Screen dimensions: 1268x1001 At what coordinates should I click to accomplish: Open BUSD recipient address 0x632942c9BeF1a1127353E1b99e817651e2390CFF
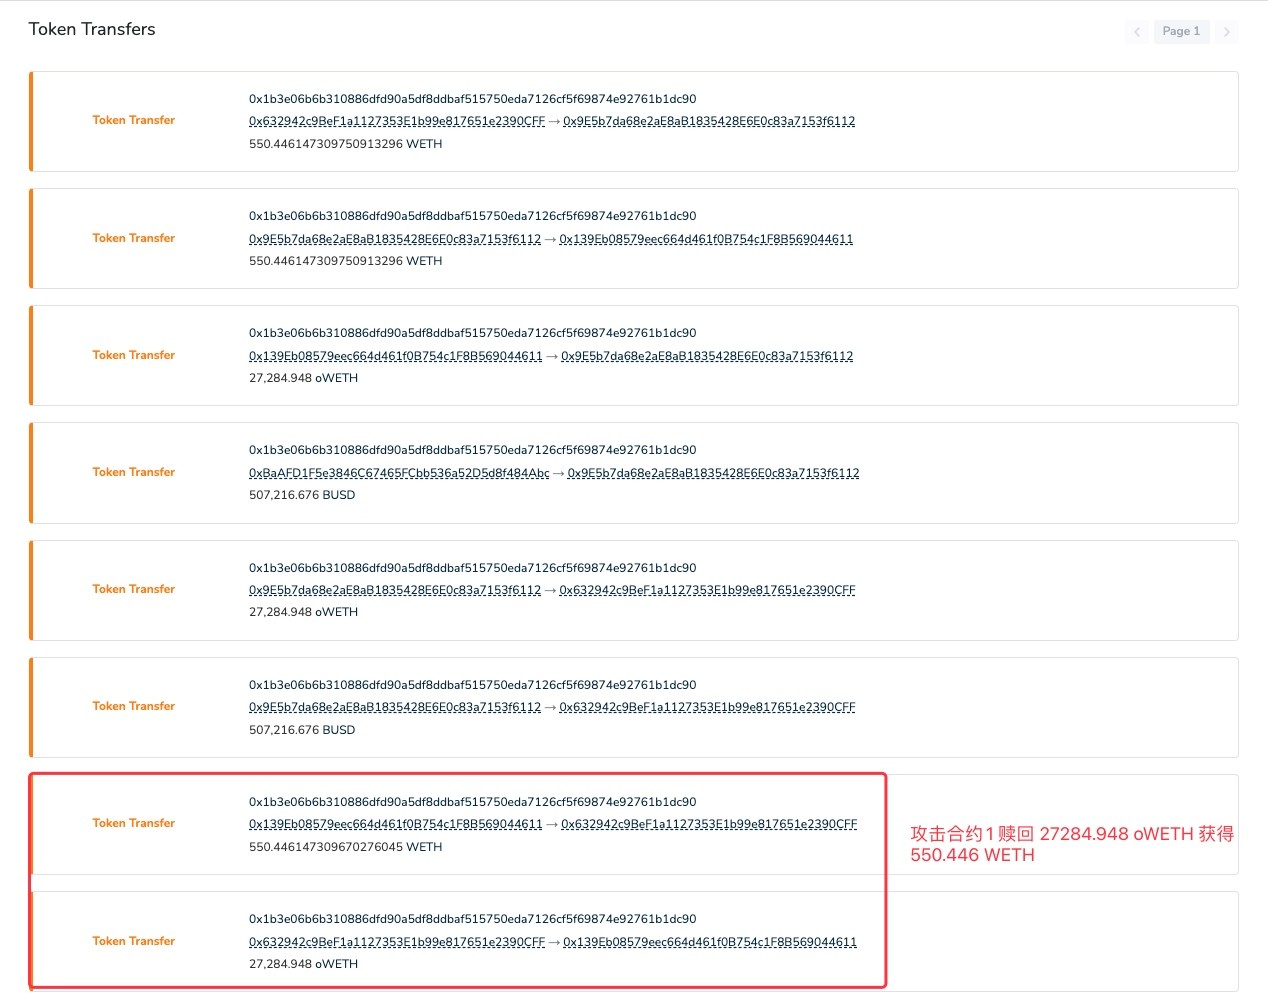[x=707, y=707]
